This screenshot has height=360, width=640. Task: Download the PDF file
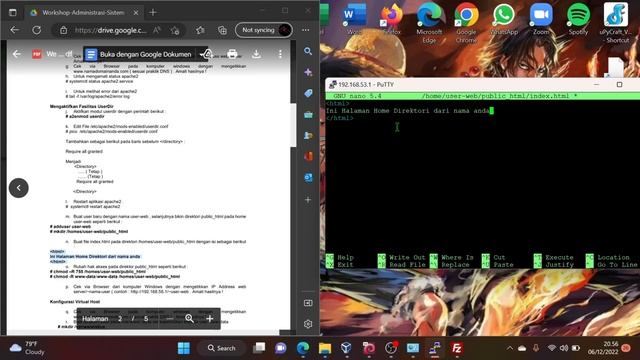point(256,54)
